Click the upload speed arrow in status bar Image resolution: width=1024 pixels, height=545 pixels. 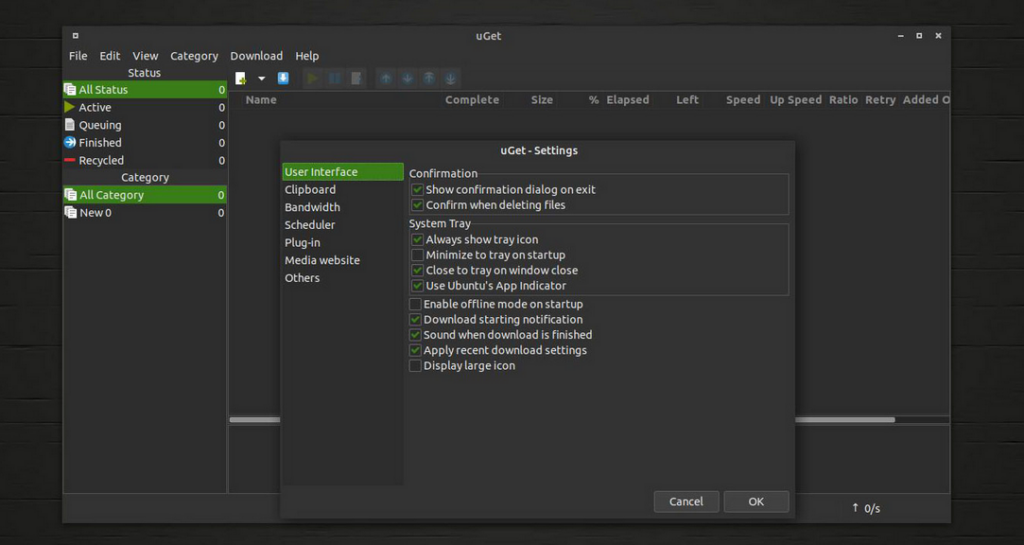tap(855, 508)
